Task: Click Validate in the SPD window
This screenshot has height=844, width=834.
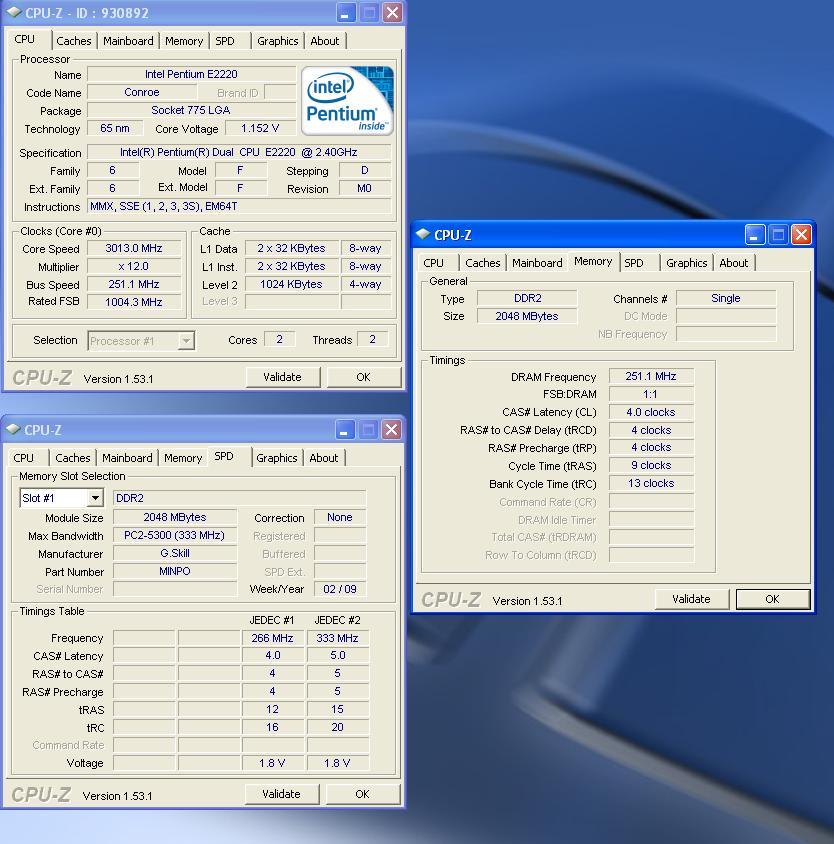Action: click(282, 794)
